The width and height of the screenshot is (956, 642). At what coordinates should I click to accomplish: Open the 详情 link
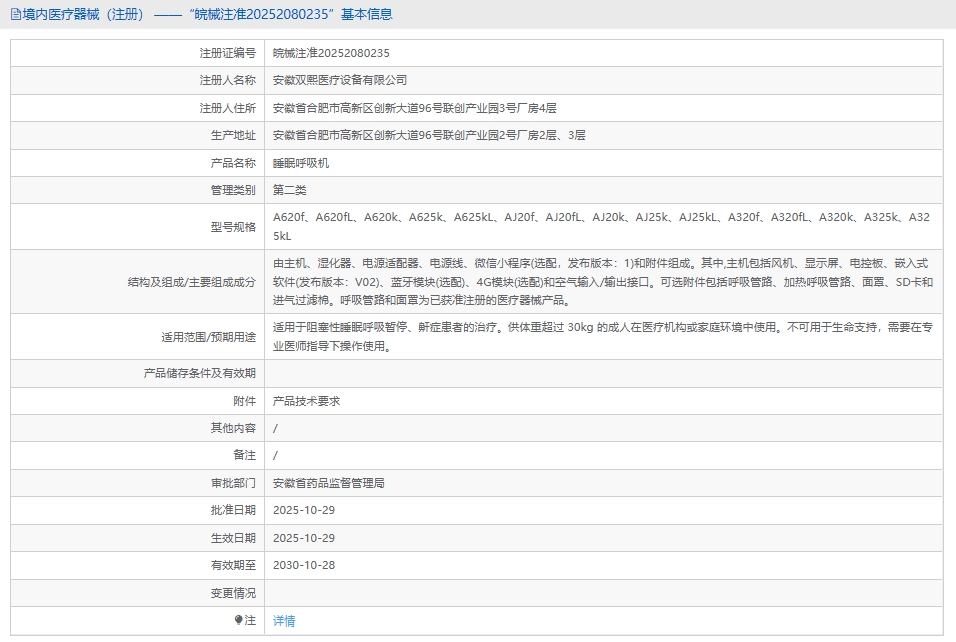click(x=284, y=621)
